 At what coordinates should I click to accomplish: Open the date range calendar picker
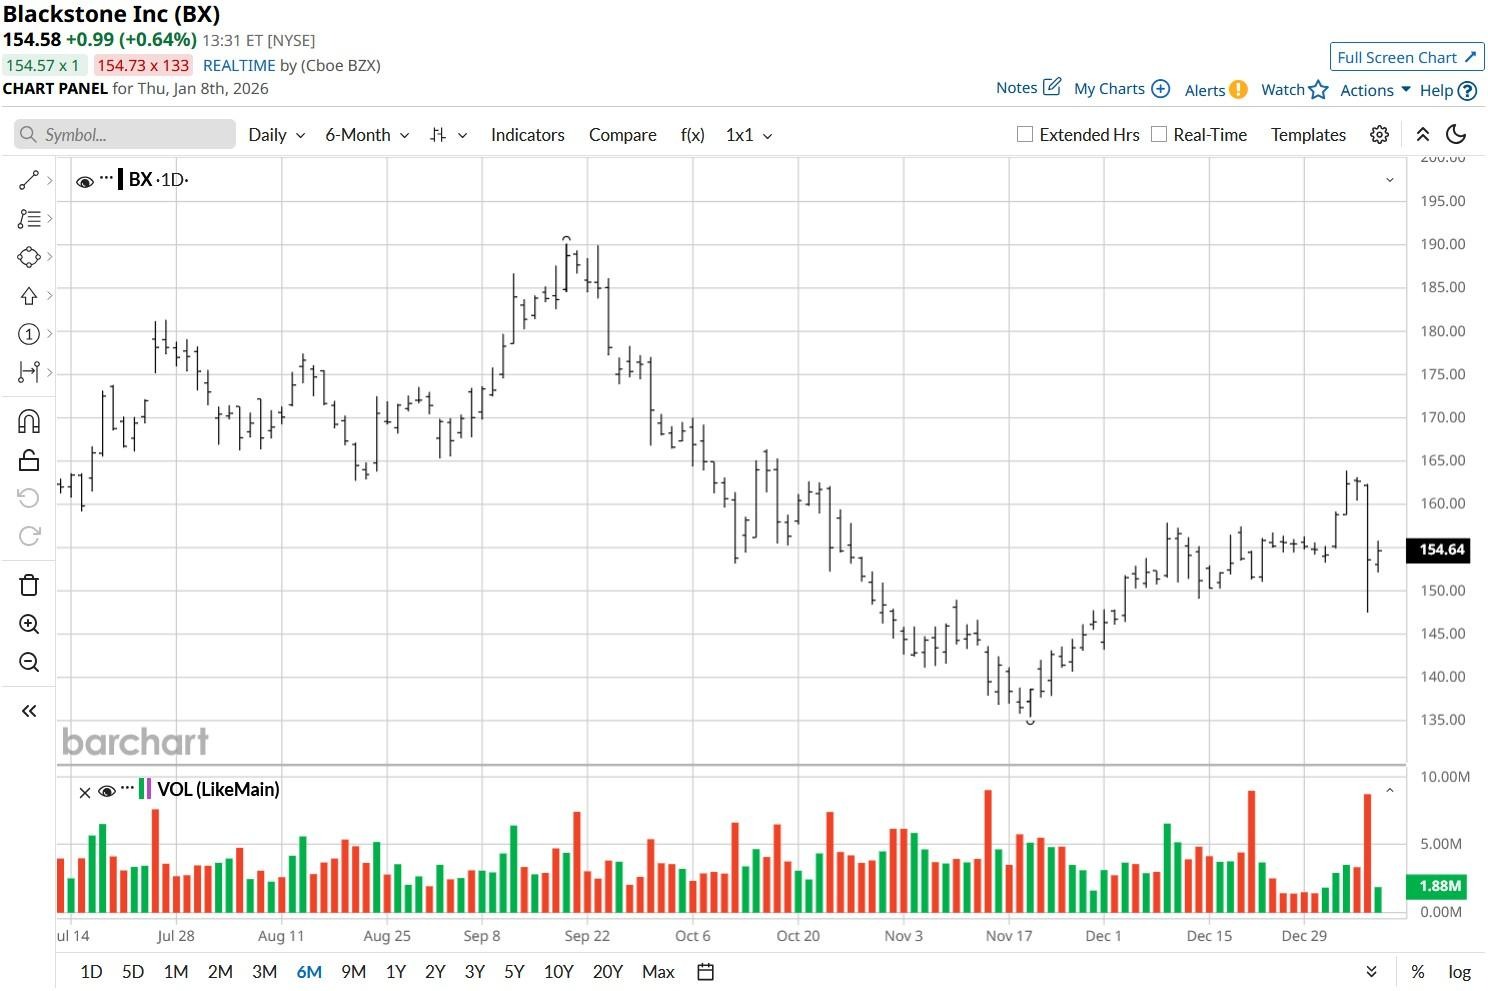coord(706,972)
